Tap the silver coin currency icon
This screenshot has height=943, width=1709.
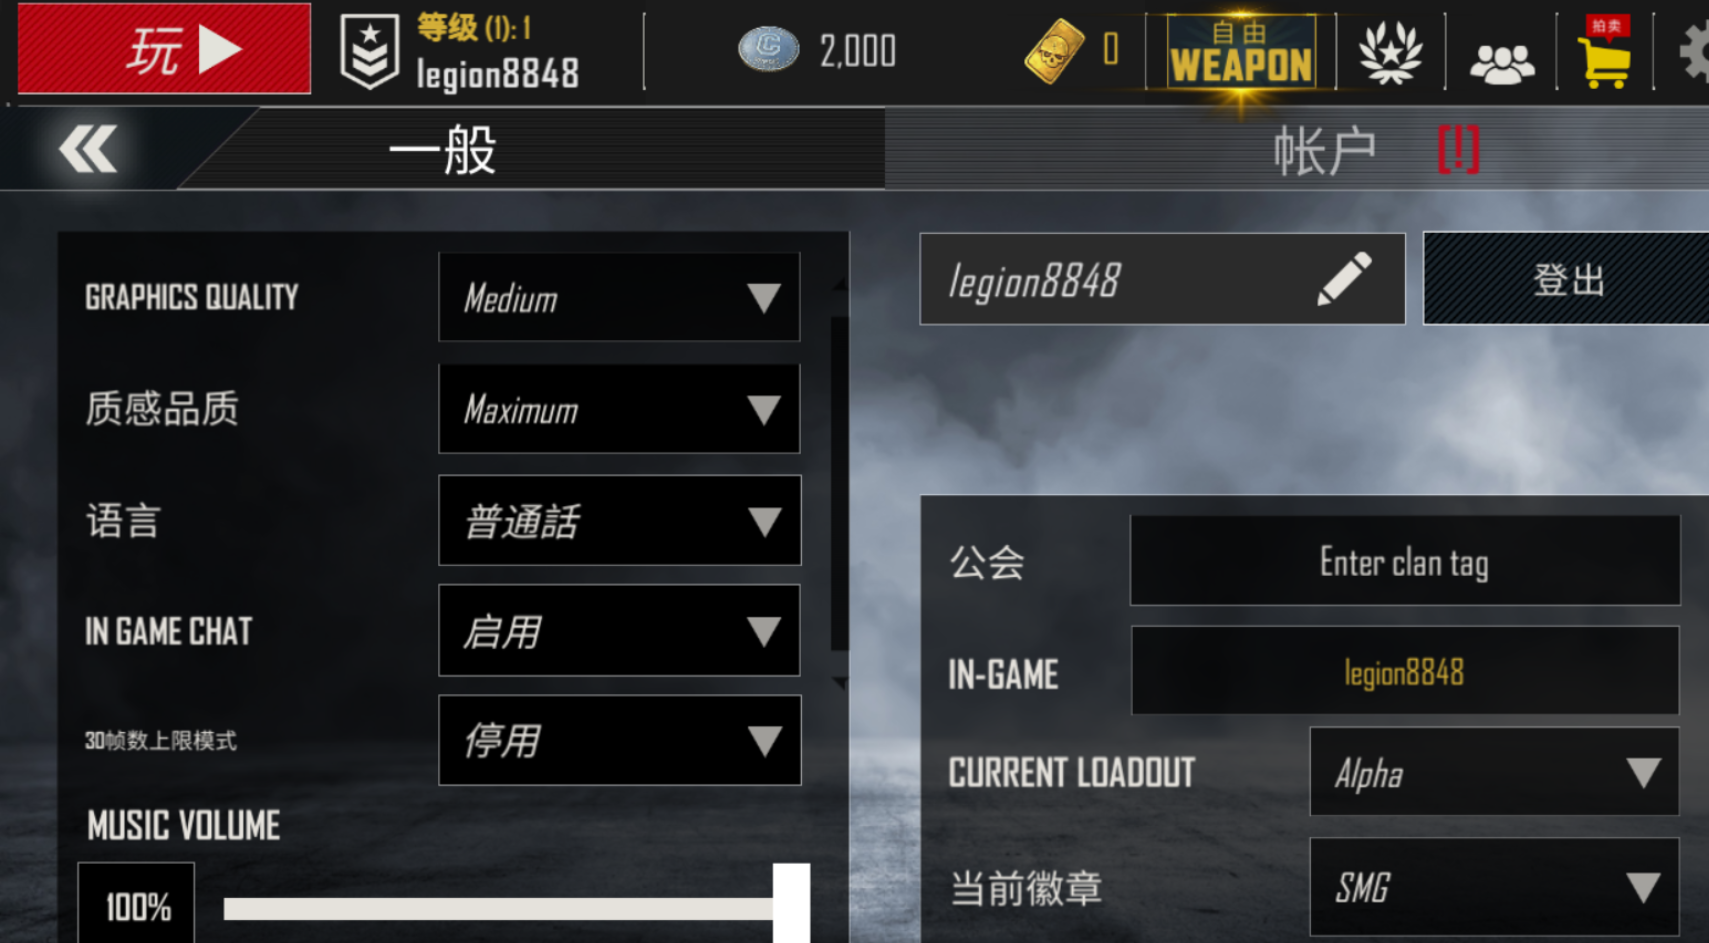click(768, 49)
